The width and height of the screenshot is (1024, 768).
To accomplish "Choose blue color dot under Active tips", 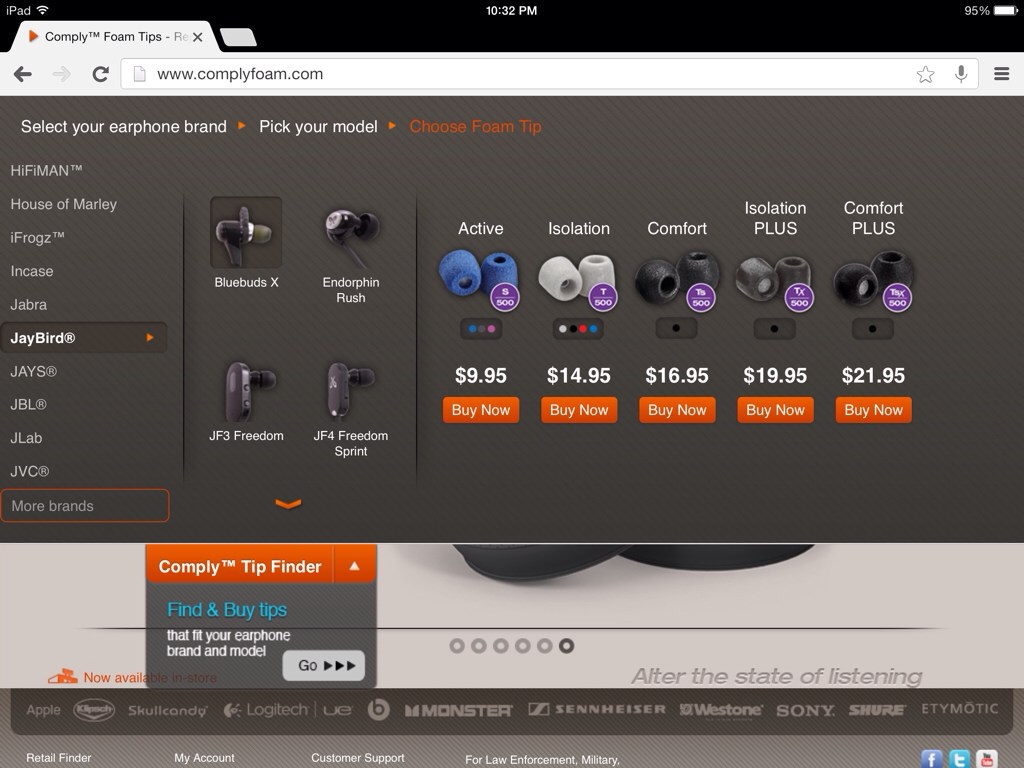I will point(471,328).
